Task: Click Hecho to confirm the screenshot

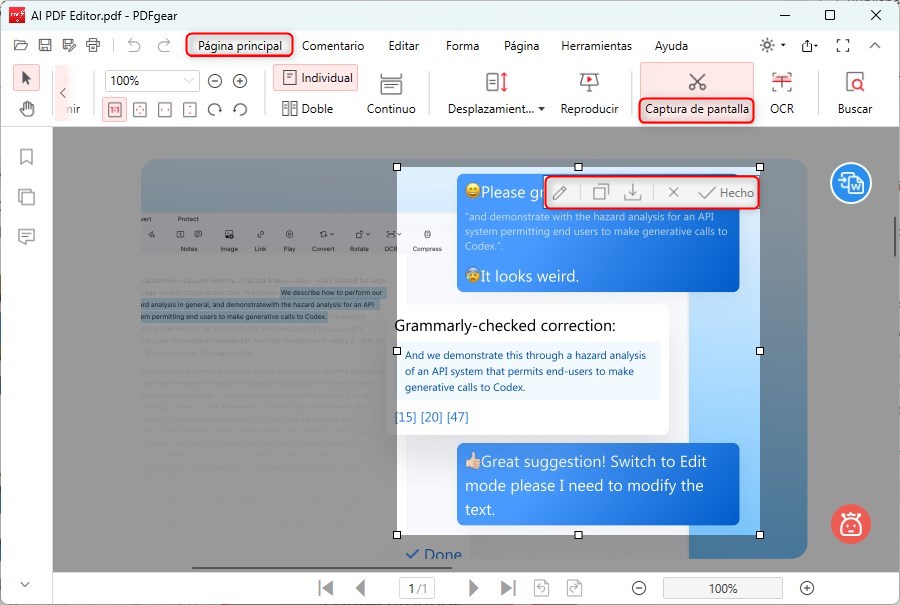Action: coord(725,192)
